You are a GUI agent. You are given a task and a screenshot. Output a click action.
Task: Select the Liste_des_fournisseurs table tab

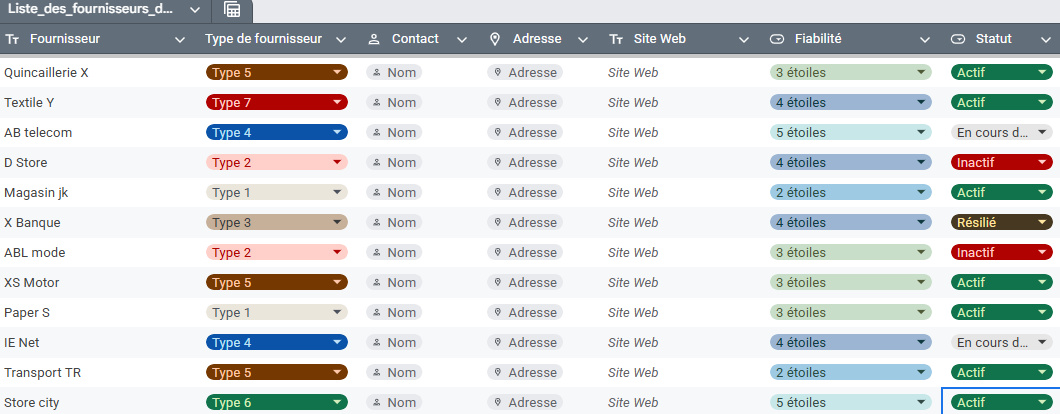[x=90, y=9]
